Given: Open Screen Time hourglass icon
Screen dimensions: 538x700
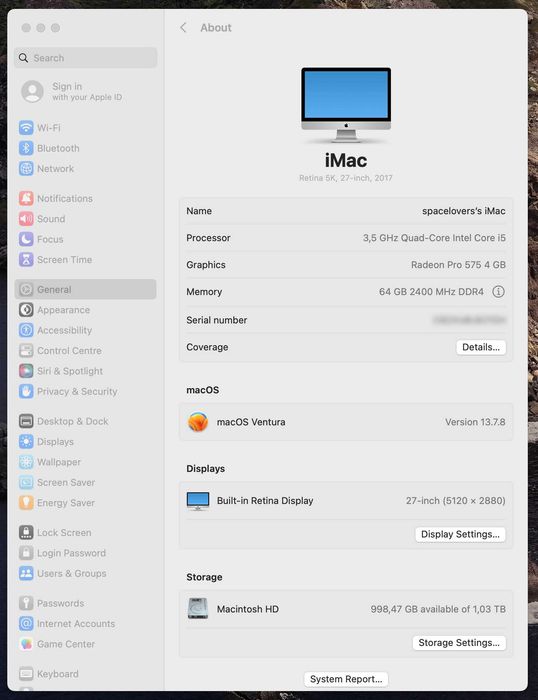Looking at the screenshot, I should [26, 259].
